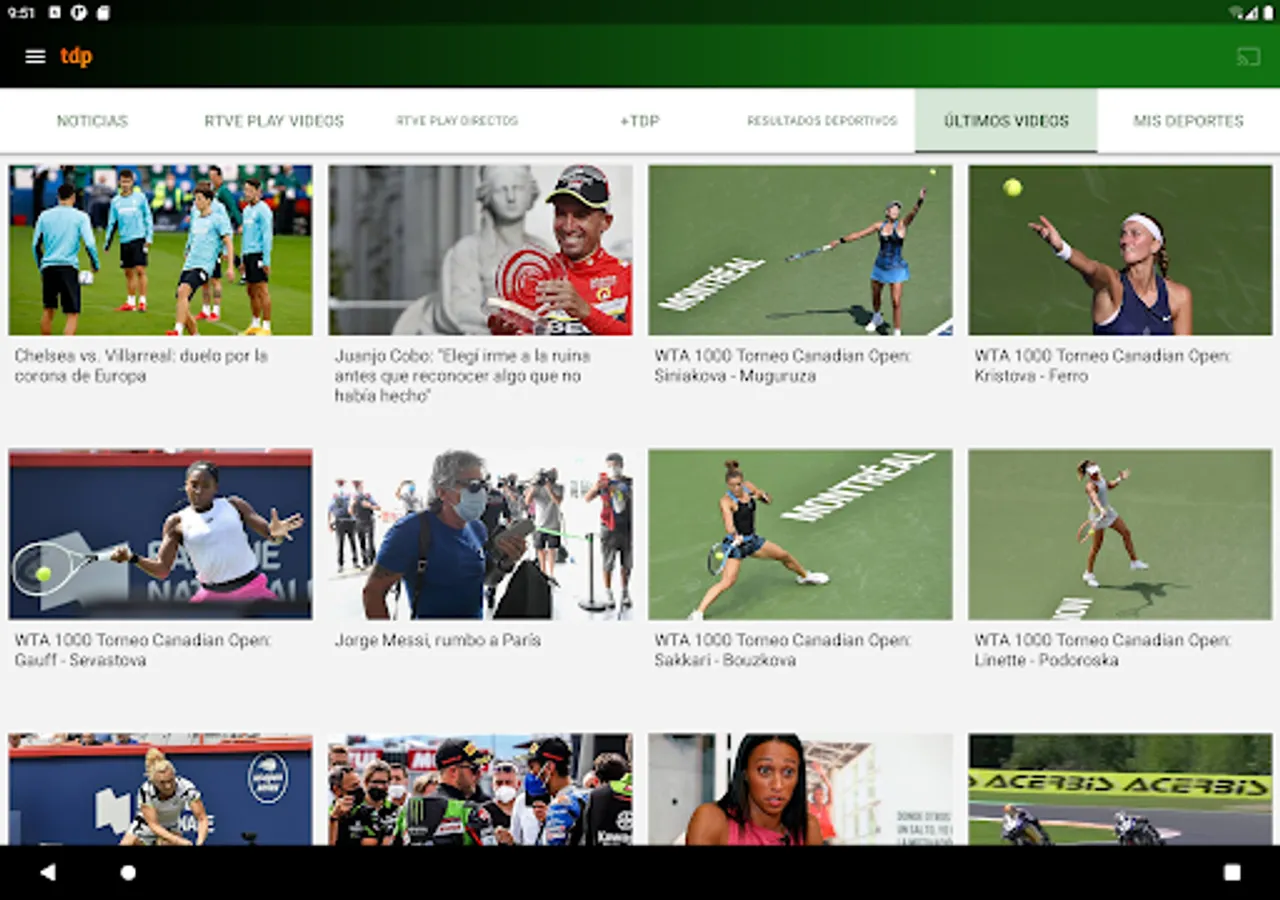The width and height of the screenshot is (1280, 900).
Task: Switch to the Noticias tab
Action: (92, 121)
